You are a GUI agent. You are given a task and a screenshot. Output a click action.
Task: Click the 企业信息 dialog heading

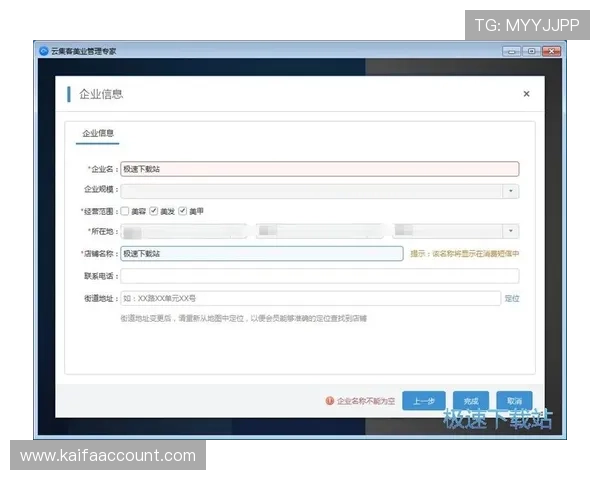pos(101,94)
